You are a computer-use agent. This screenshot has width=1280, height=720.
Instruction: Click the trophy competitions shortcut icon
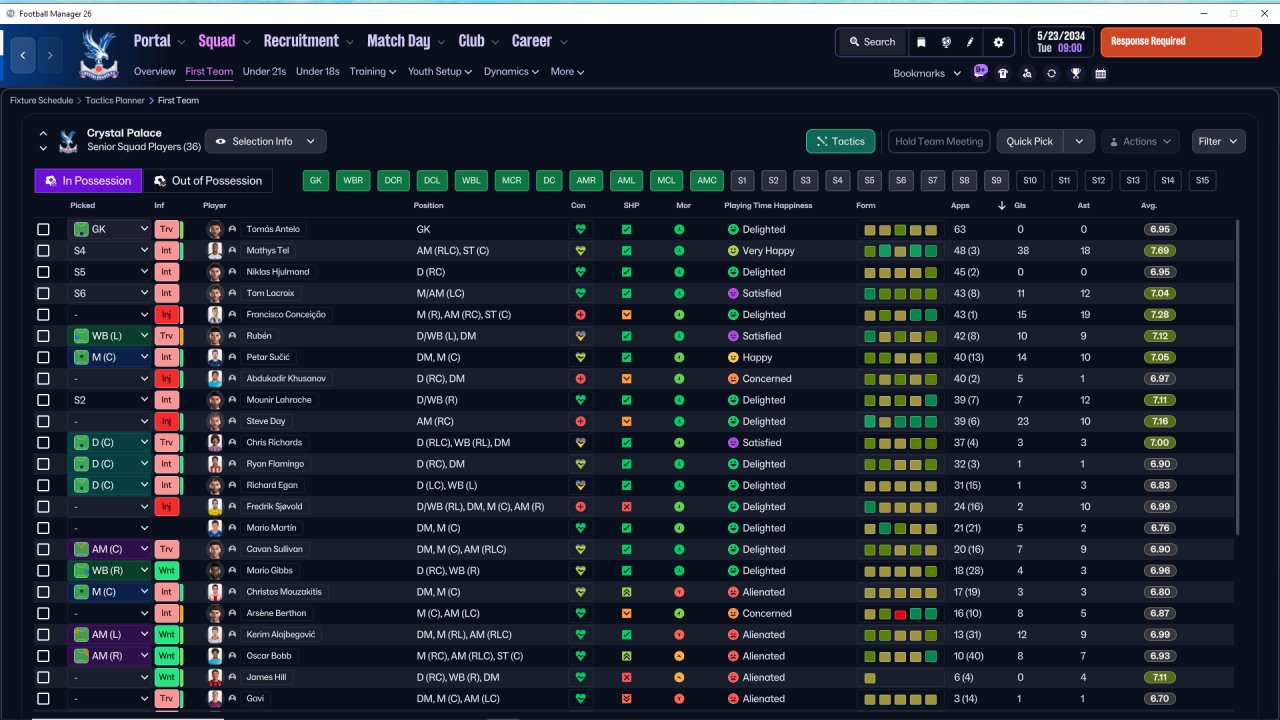click(x=1076, y=73)
